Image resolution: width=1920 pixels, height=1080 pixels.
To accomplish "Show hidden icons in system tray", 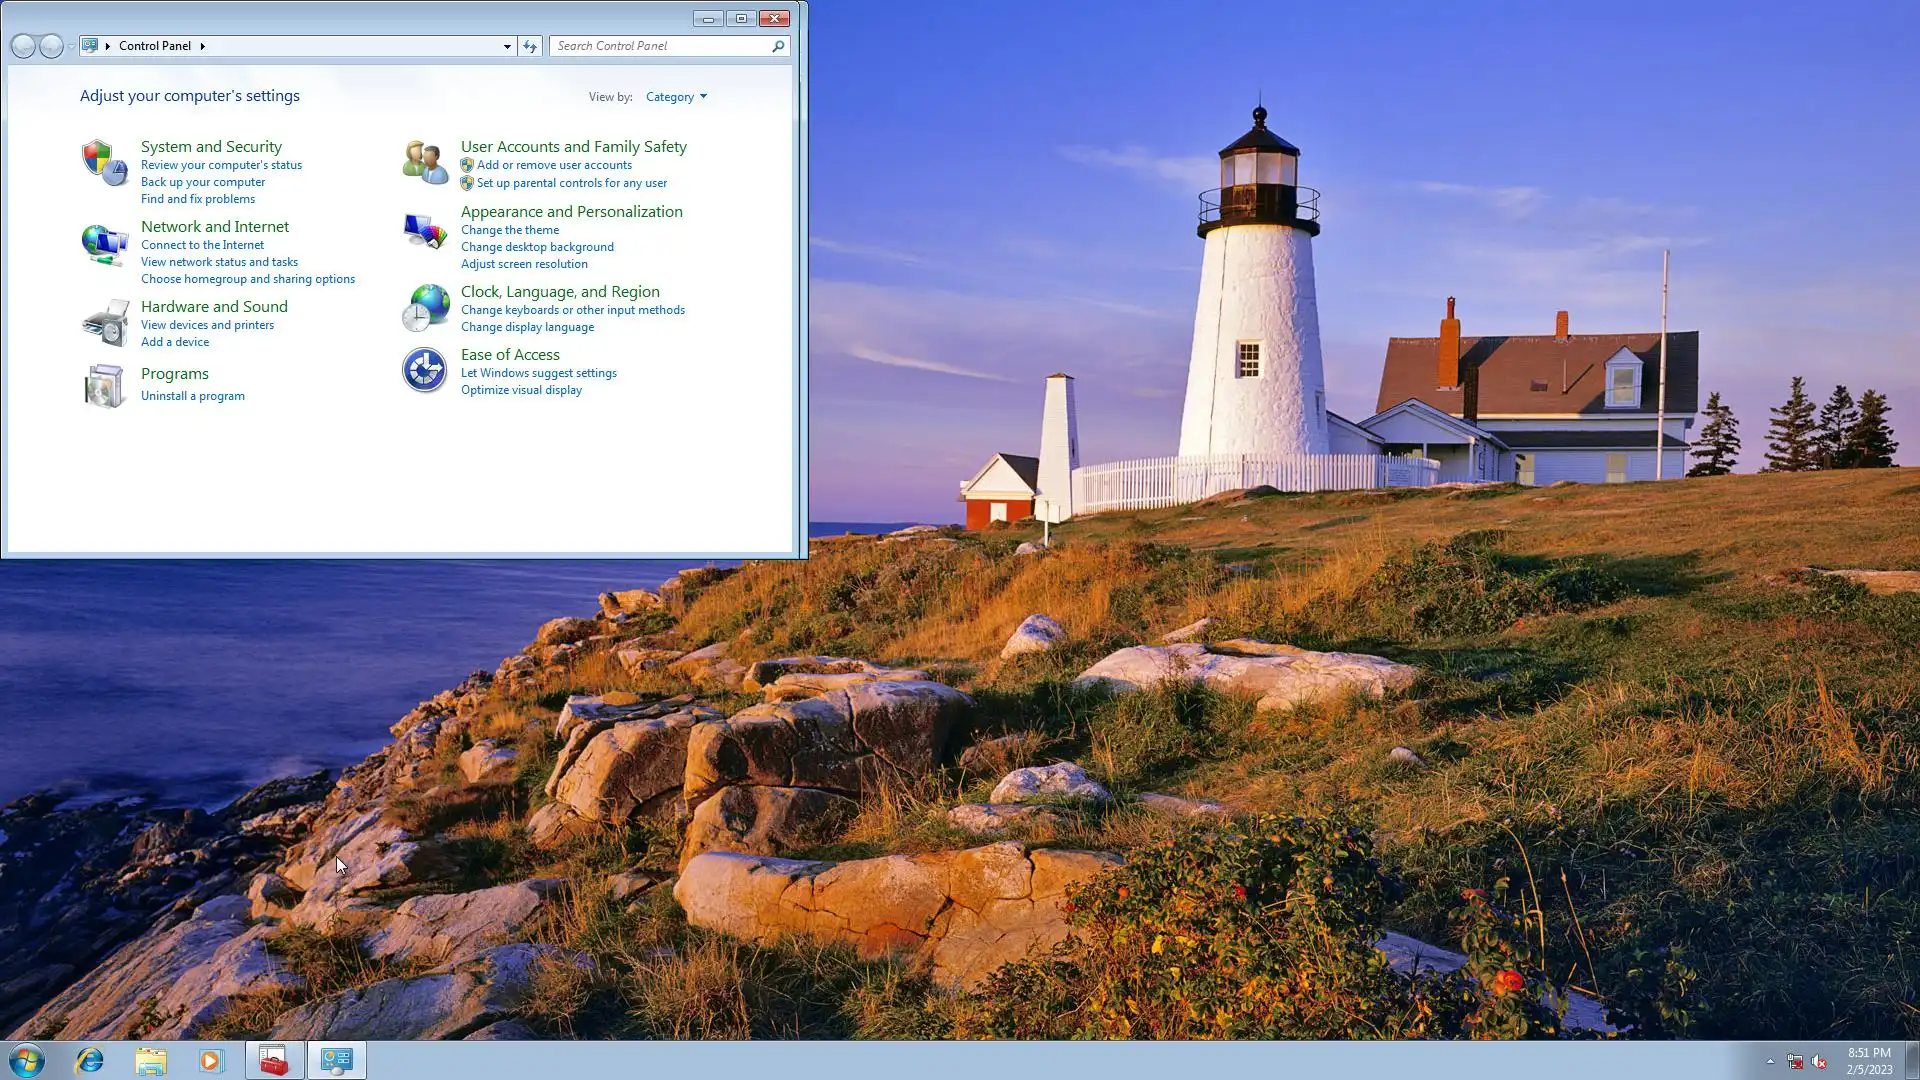I will (1770, 1061).
